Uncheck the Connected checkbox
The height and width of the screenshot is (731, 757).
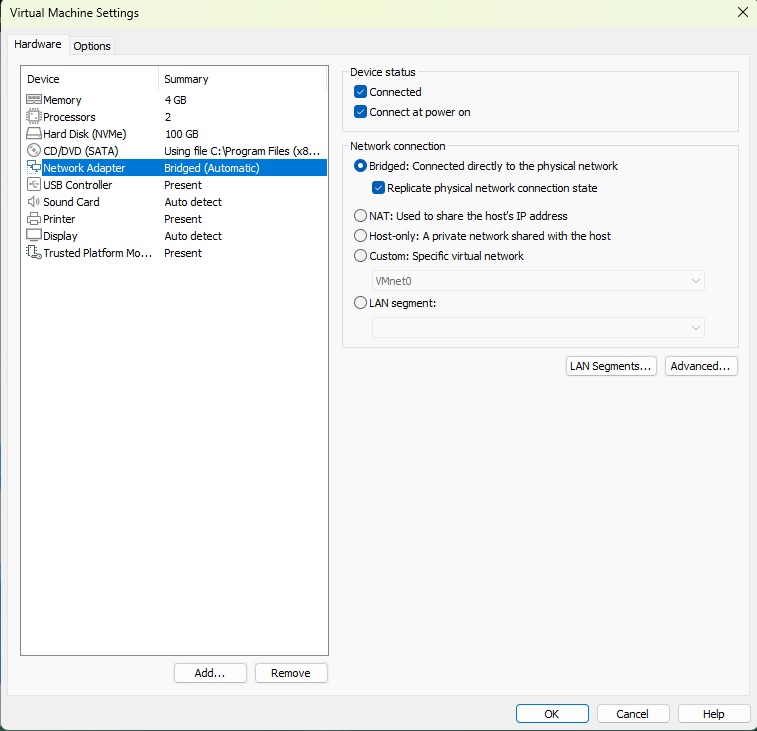tap(361, 92)
